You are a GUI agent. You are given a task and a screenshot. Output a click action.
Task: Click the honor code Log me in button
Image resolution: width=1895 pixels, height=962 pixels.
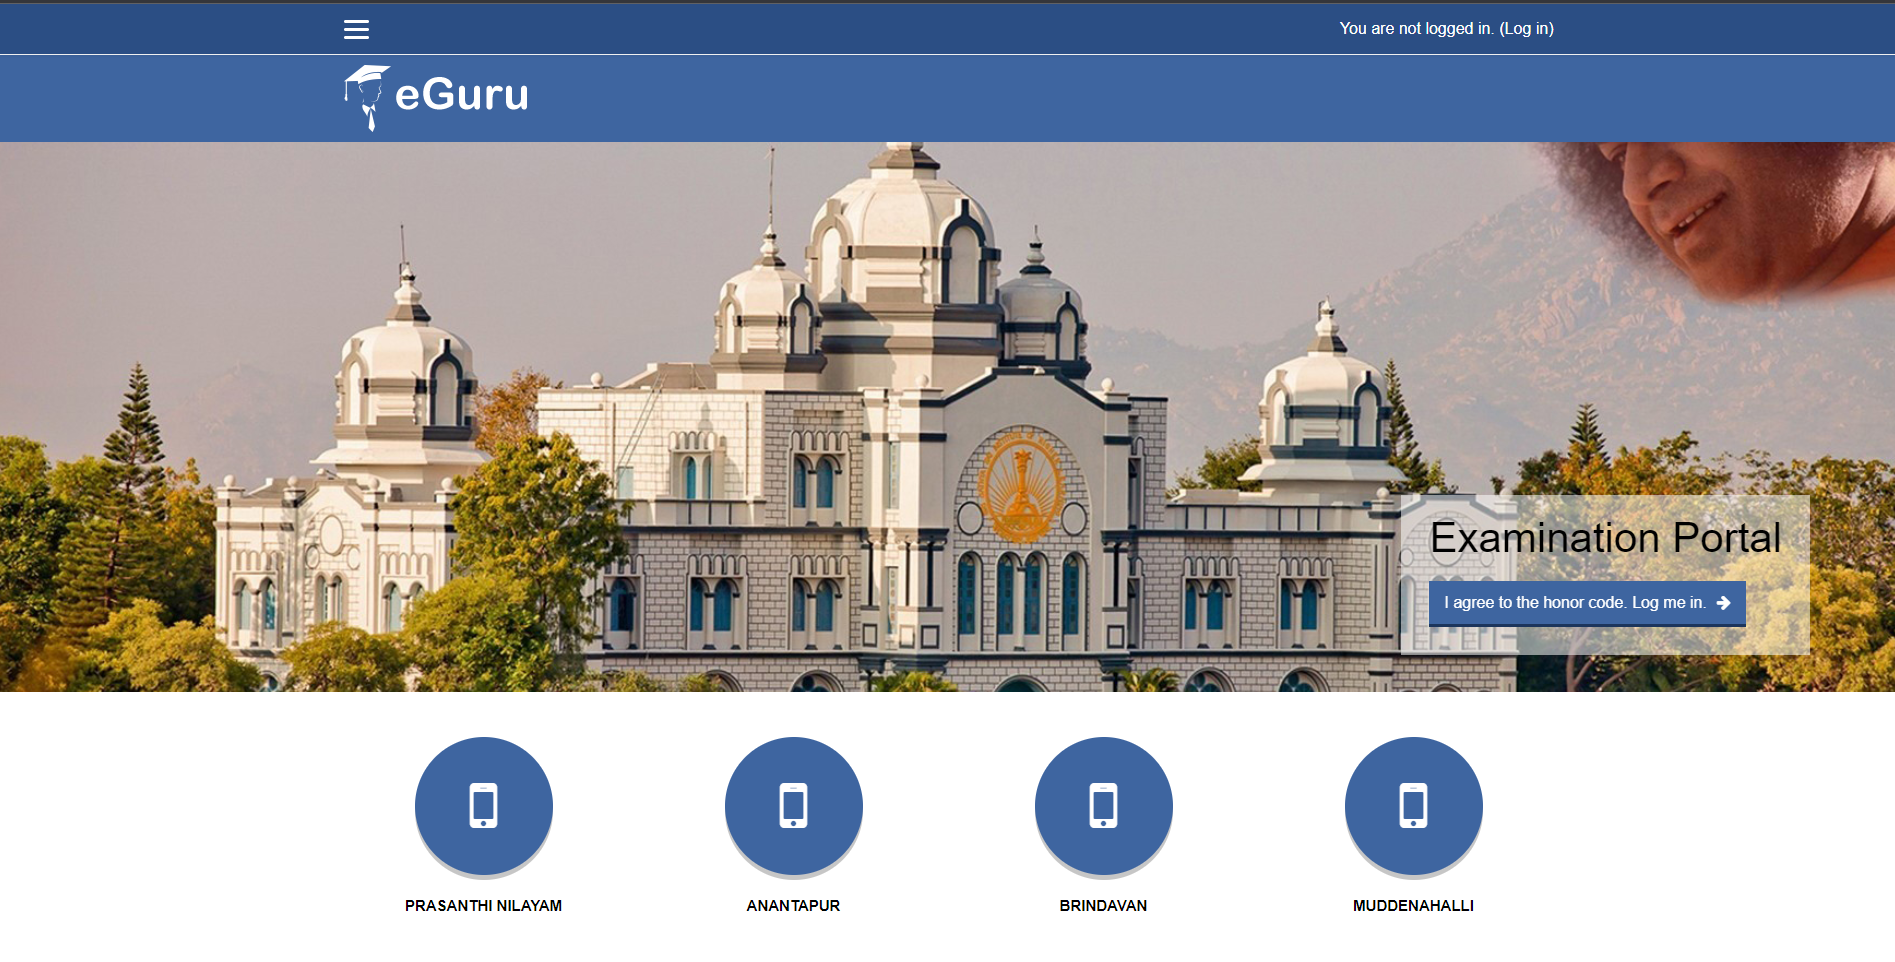pos(1587,603)
